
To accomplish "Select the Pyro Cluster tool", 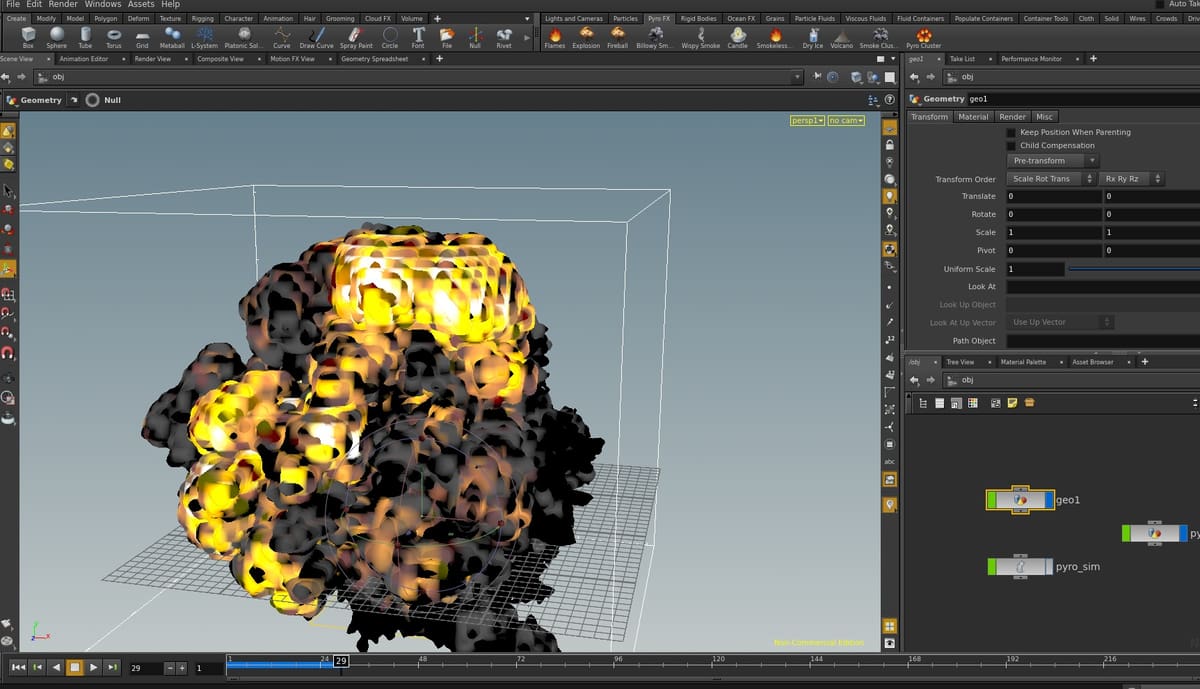I will tap(923, 38).
